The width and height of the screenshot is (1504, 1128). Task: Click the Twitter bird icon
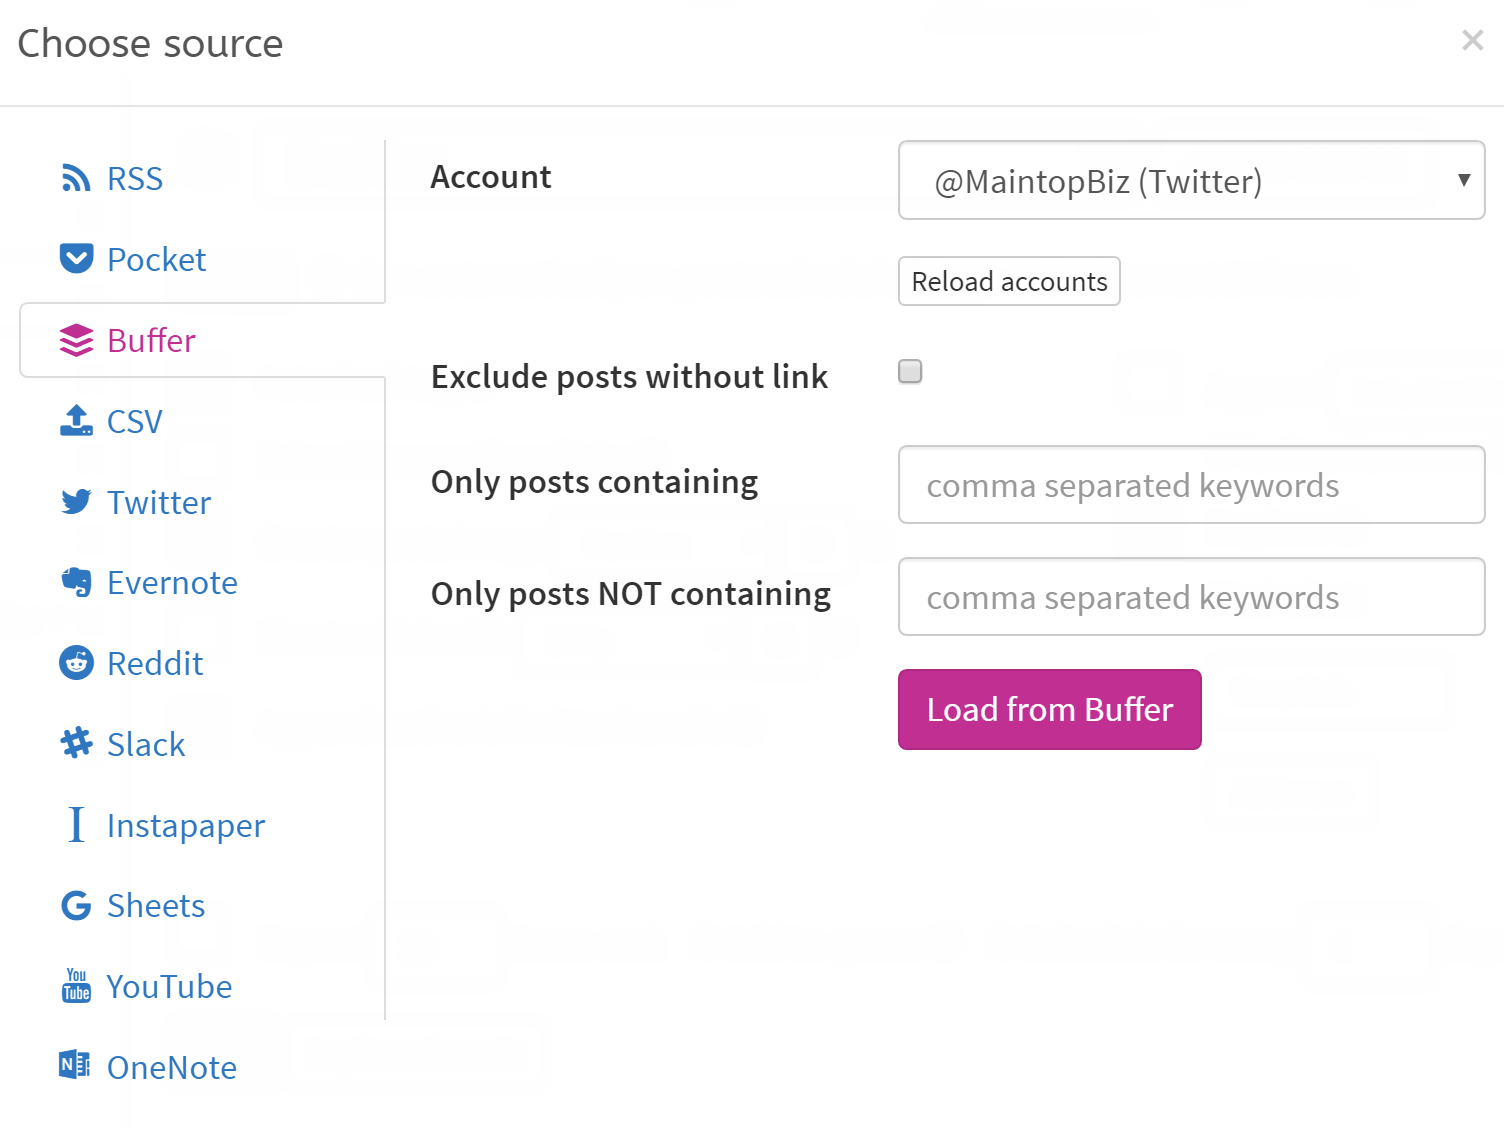click(x=76, y=502)
